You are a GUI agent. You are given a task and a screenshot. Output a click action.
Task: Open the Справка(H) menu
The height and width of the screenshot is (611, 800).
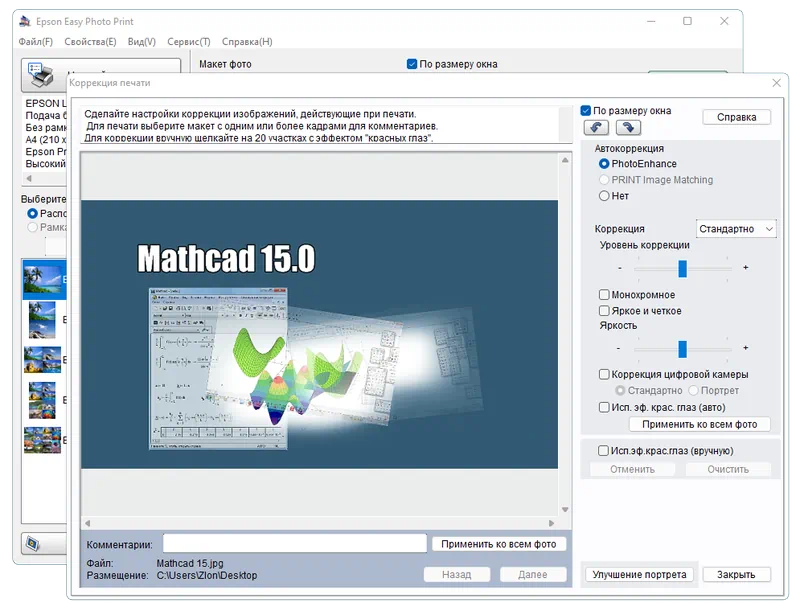(247, 42)
